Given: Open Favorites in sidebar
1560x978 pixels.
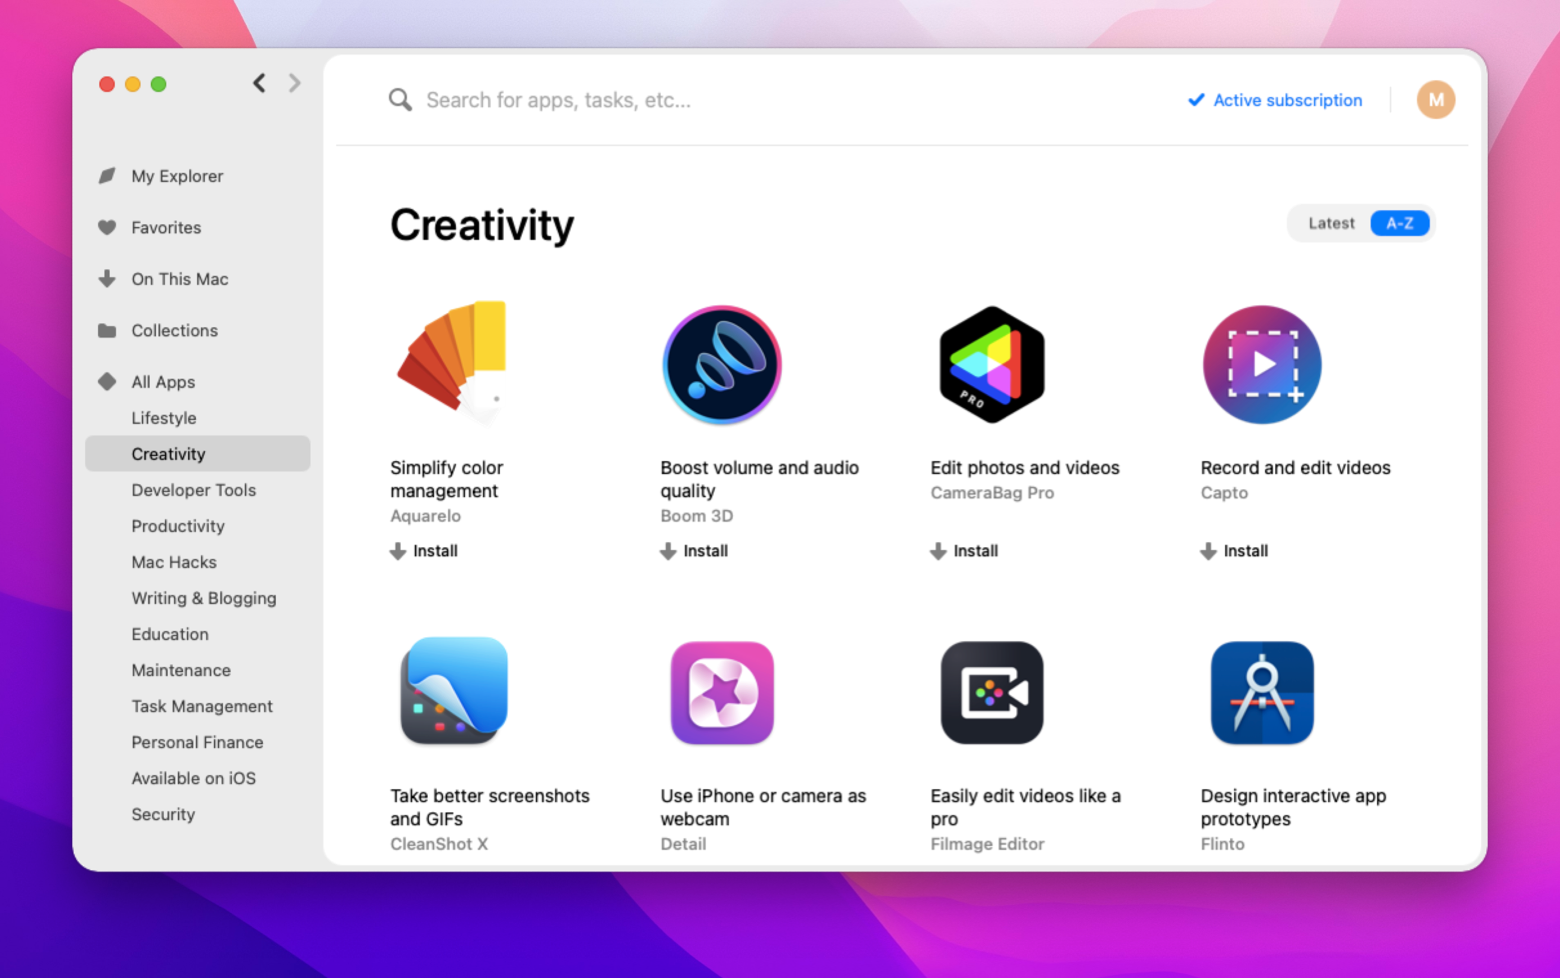Looking at the screenshot, I should (166, 227).
